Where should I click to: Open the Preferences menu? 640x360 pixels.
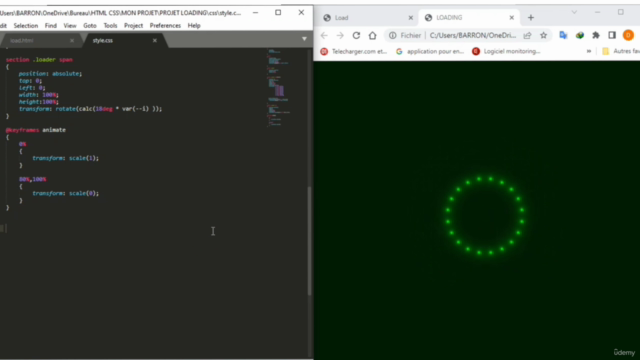click(165, 25)
